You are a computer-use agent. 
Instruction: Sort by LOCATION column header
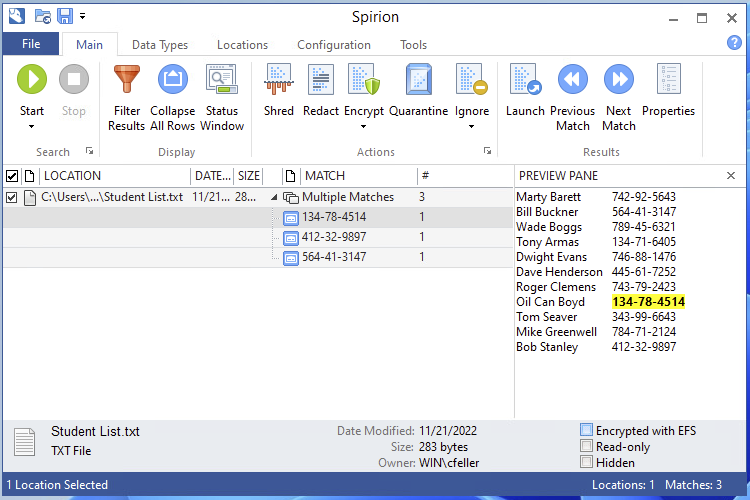(x=115, y=176)
